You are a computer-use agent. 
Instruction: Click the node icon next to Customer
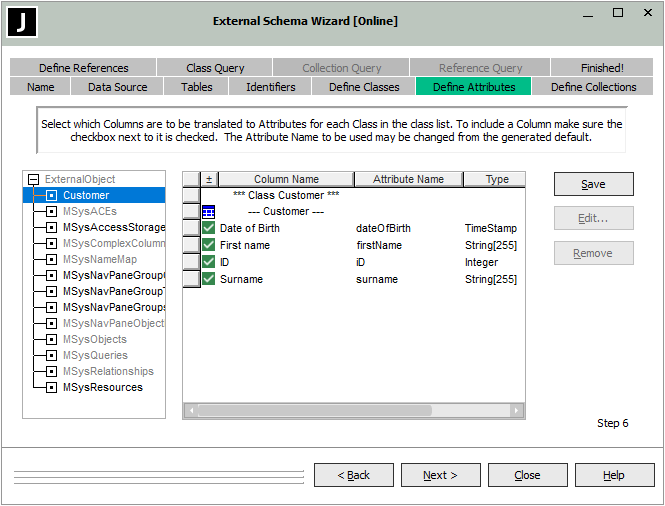pyautogui.click(x=51, y=196)
